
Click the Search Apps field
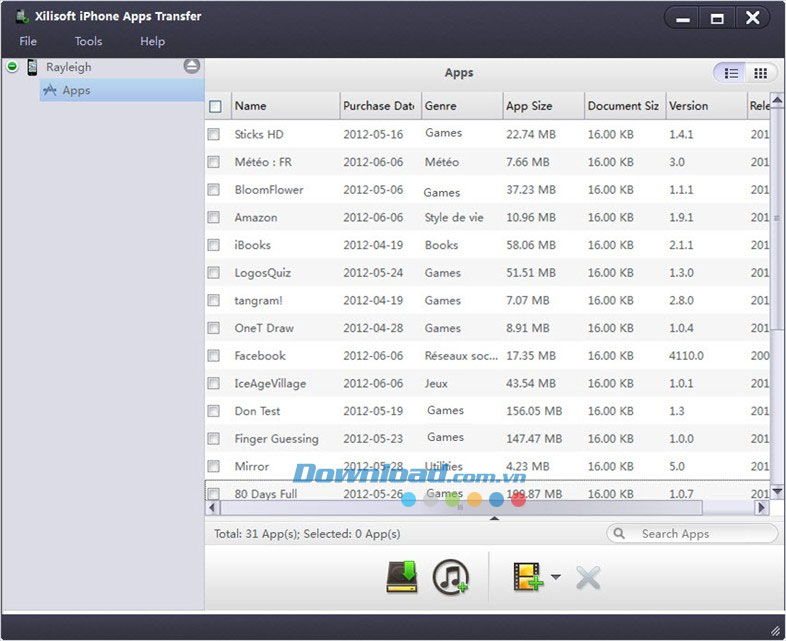692,533
